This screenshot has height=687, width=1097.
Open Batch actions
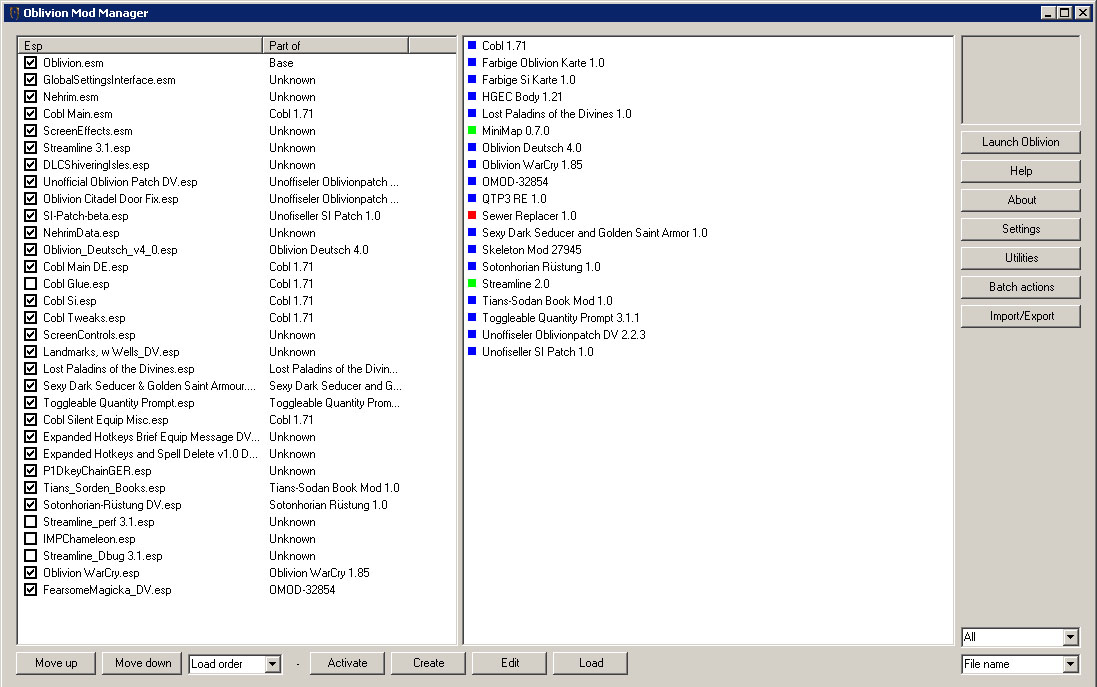coord(1020,287)
